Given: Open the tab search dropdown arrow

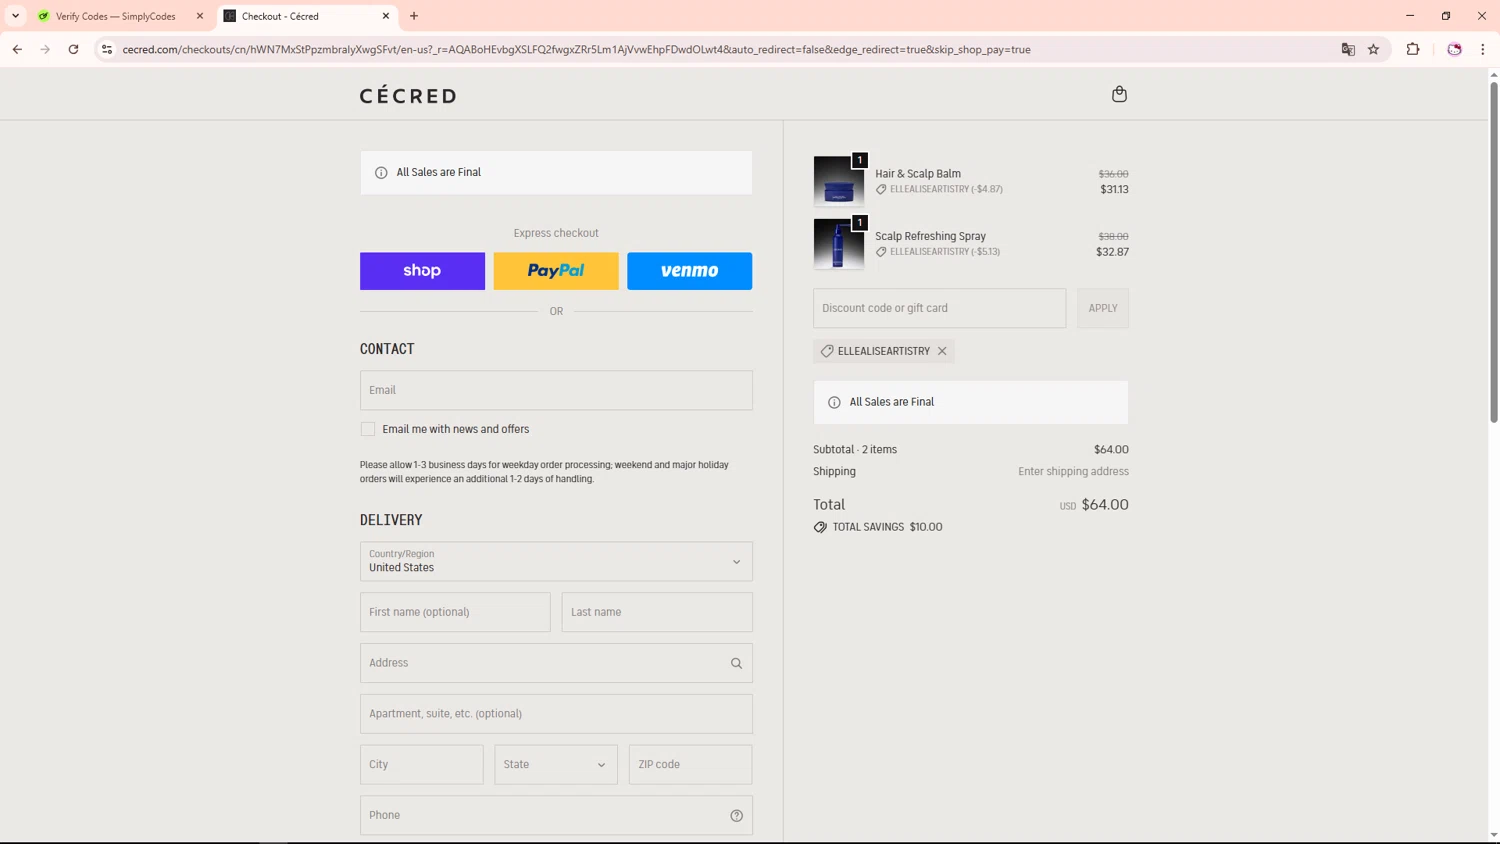Looking at the screenshot, I should pos(16,16).
